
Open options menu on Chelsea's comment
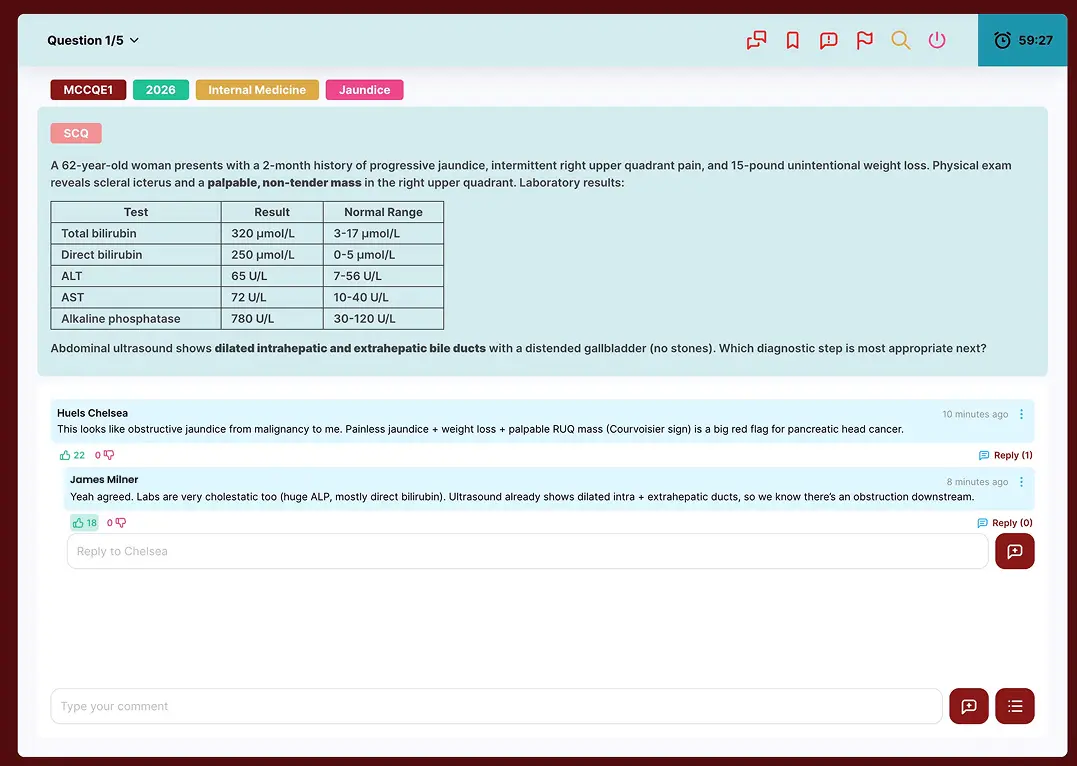[x=1021, y=413]
